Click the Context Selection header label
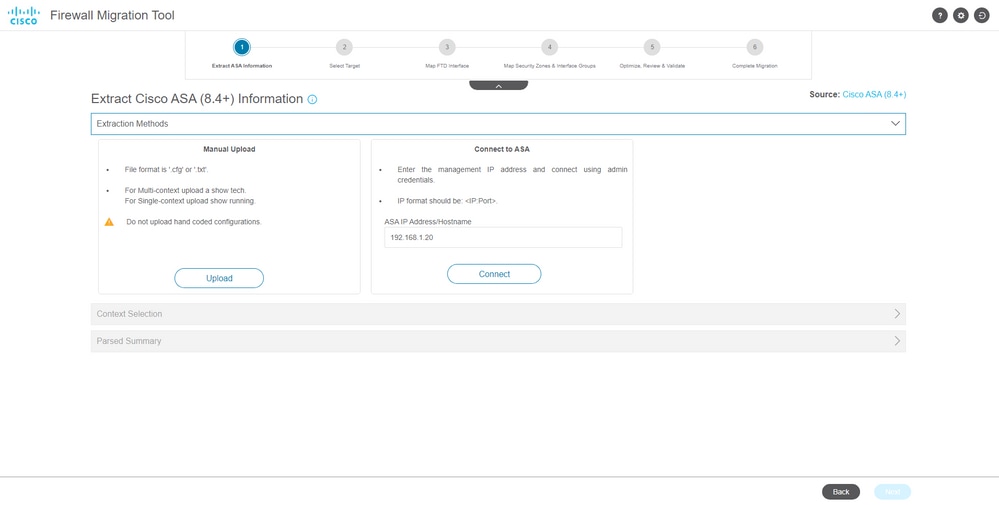 (129, 314)
